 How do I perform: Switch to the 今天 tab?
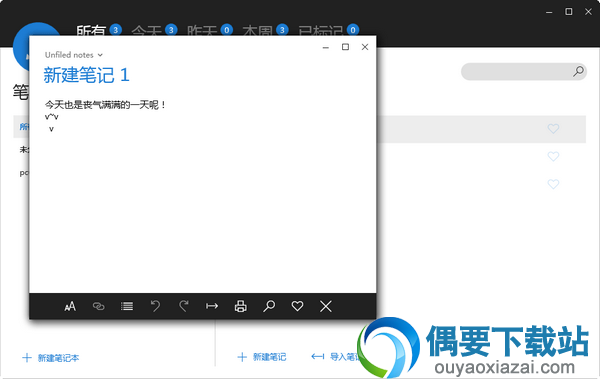pyautogui.click(x=154, y=30)
